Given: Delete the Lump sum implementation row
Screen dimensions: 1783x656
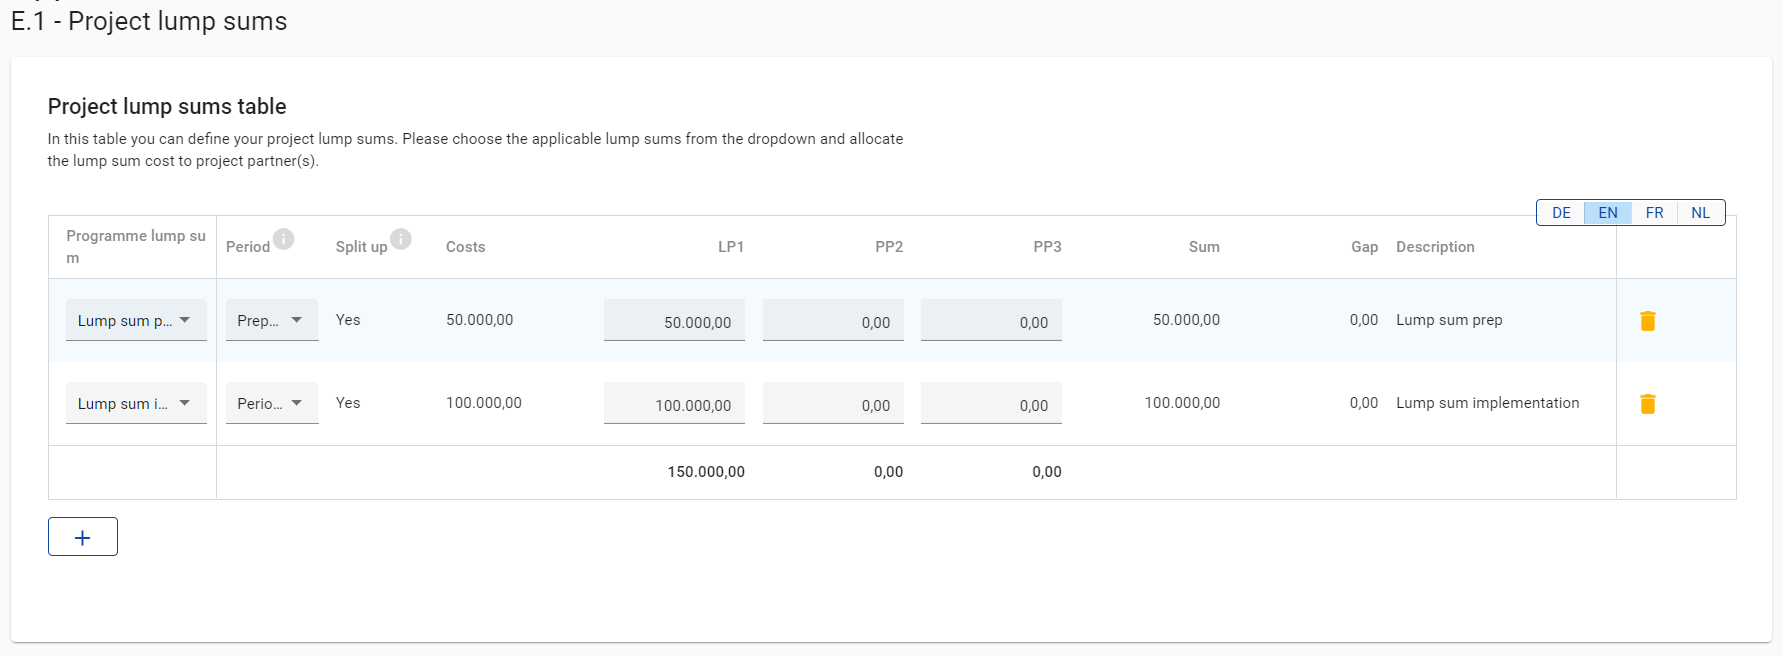Looking at the screenshot, I should coord(1647,404).
